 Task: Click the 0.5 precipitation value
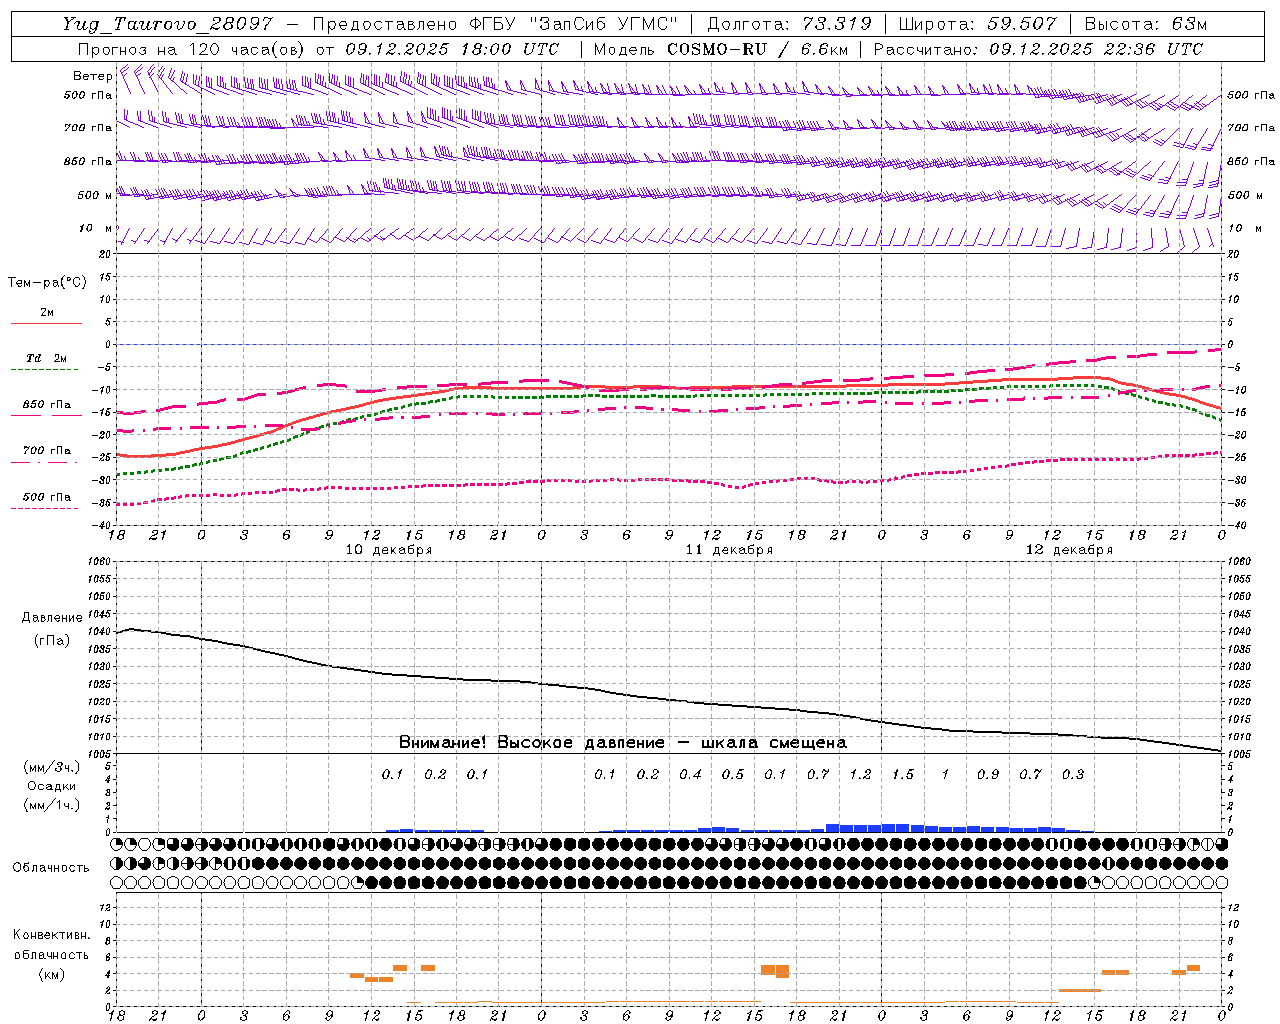(x=733, y=775)
